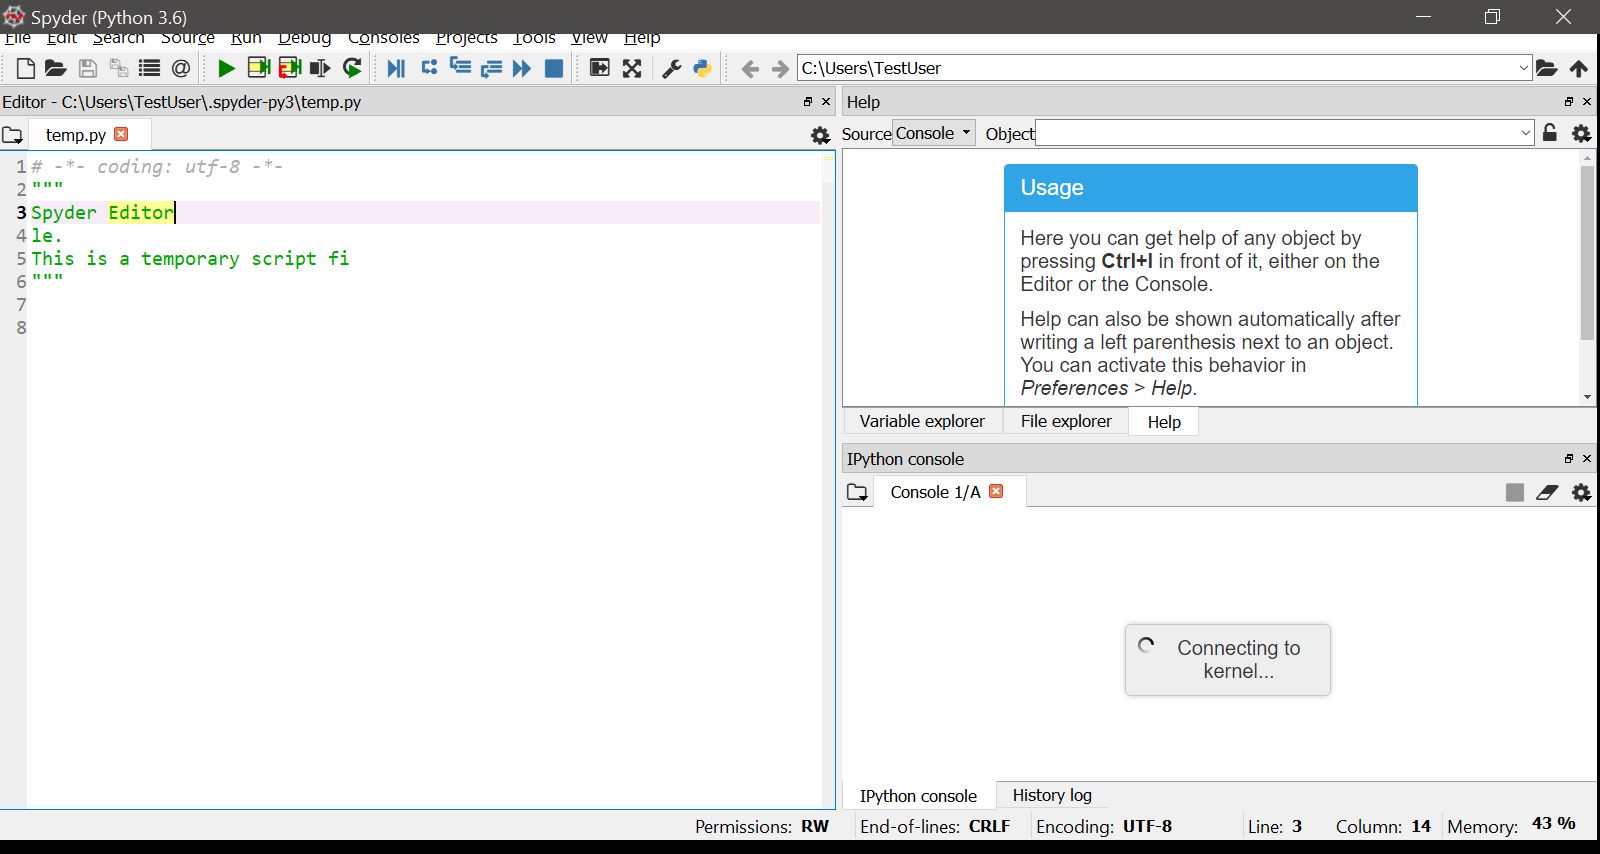Open the Edit menu
1600x854 pixels.
pos(62,38)
